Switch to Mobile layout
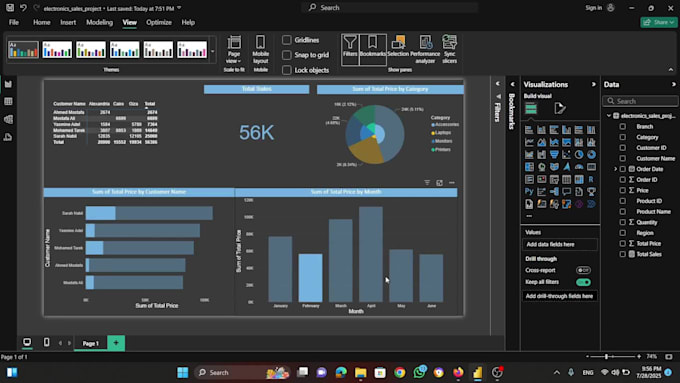Image resolution: width=680 pixels, height=383 pixels. coord(260,49)
